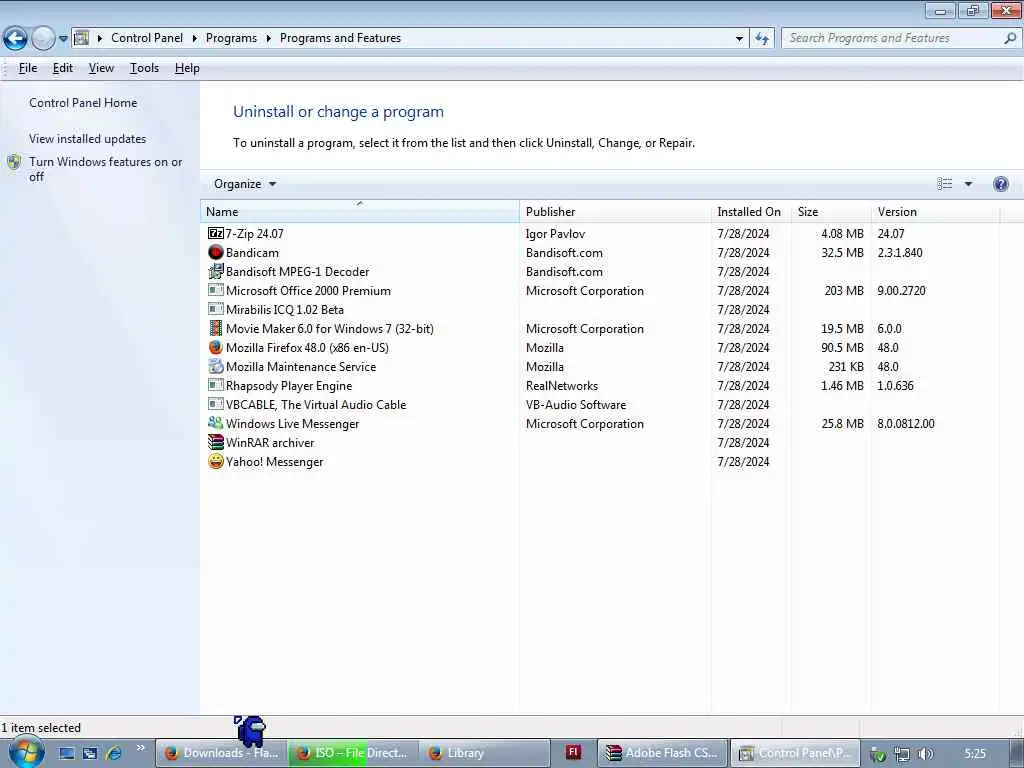This screenshot has width=1024, height=768.
Task: Open help with the blue question mark icon
Action: point(1000,184)
